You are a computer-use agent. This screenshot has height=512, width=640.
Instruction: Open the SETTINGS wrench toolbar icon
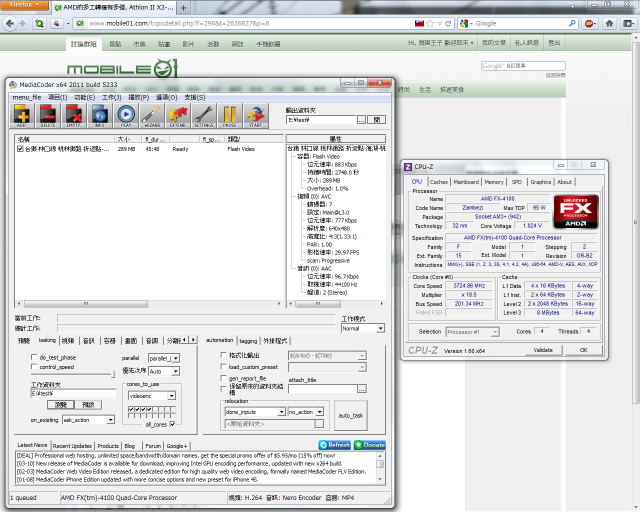tap(204, 116)
